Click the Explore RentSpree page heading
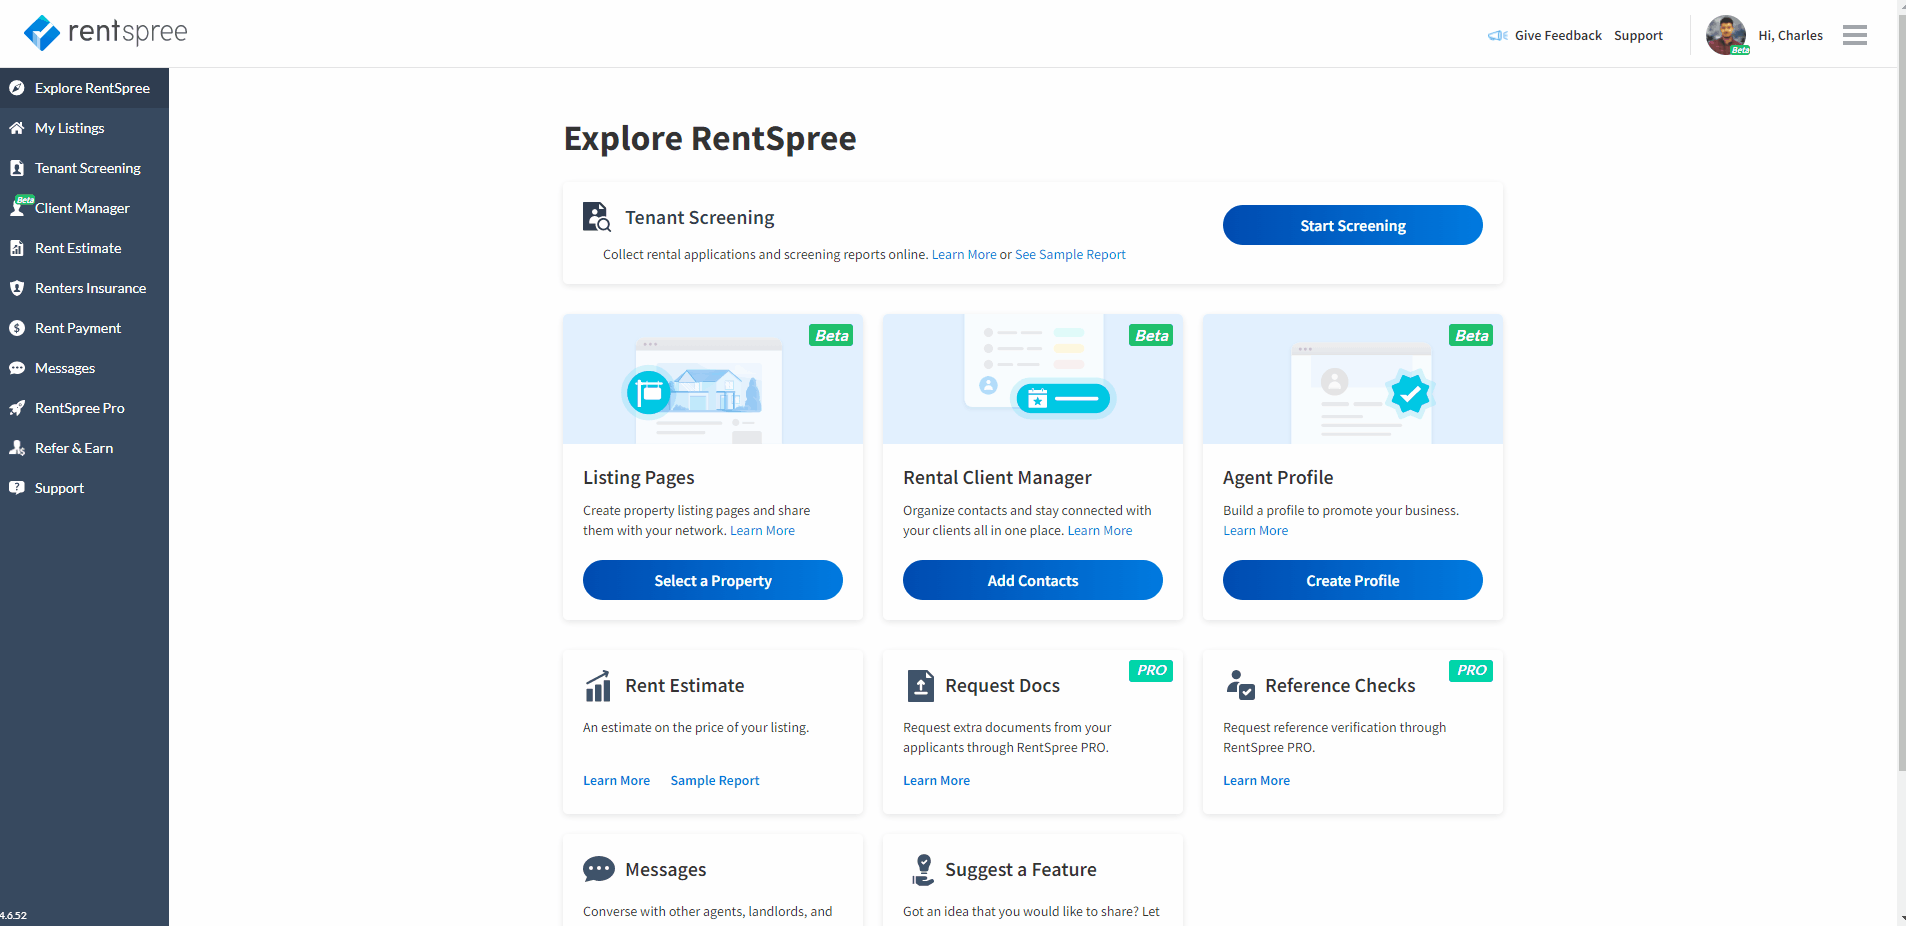Viewport: 1906px width, 926px height. (710, 138)
